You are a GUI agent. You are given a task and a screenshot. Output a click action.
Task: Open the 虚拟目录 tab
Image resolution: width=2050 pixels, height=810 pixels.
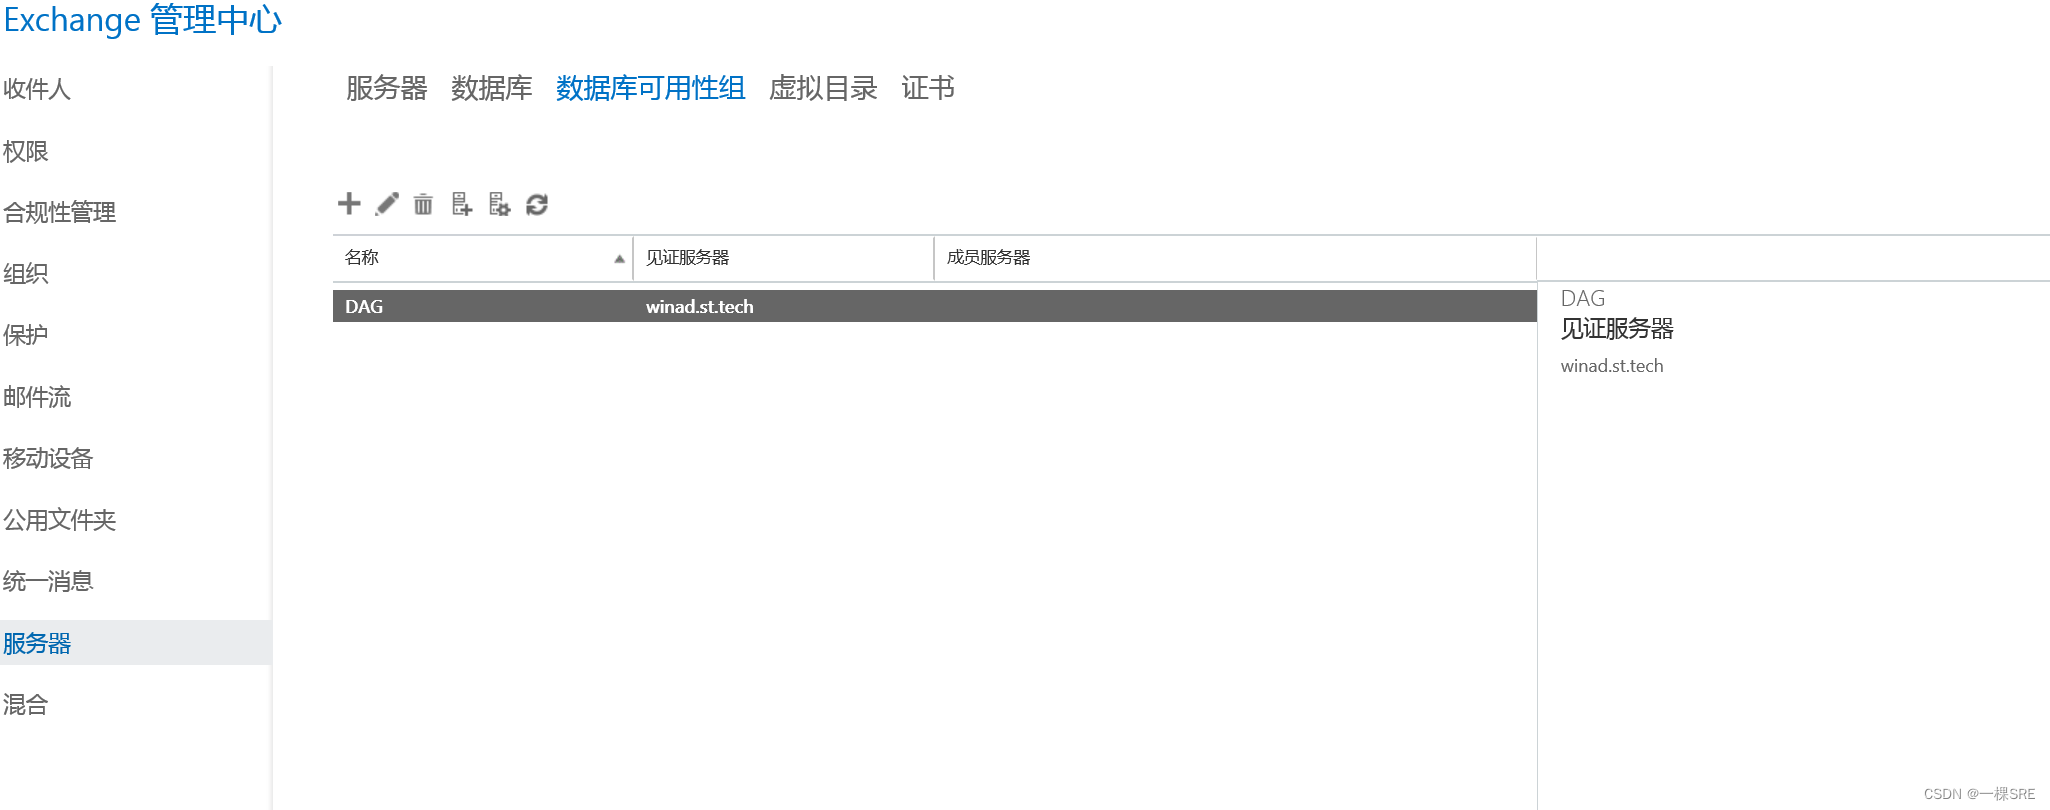pyautogui.click(x=823, y=88)
